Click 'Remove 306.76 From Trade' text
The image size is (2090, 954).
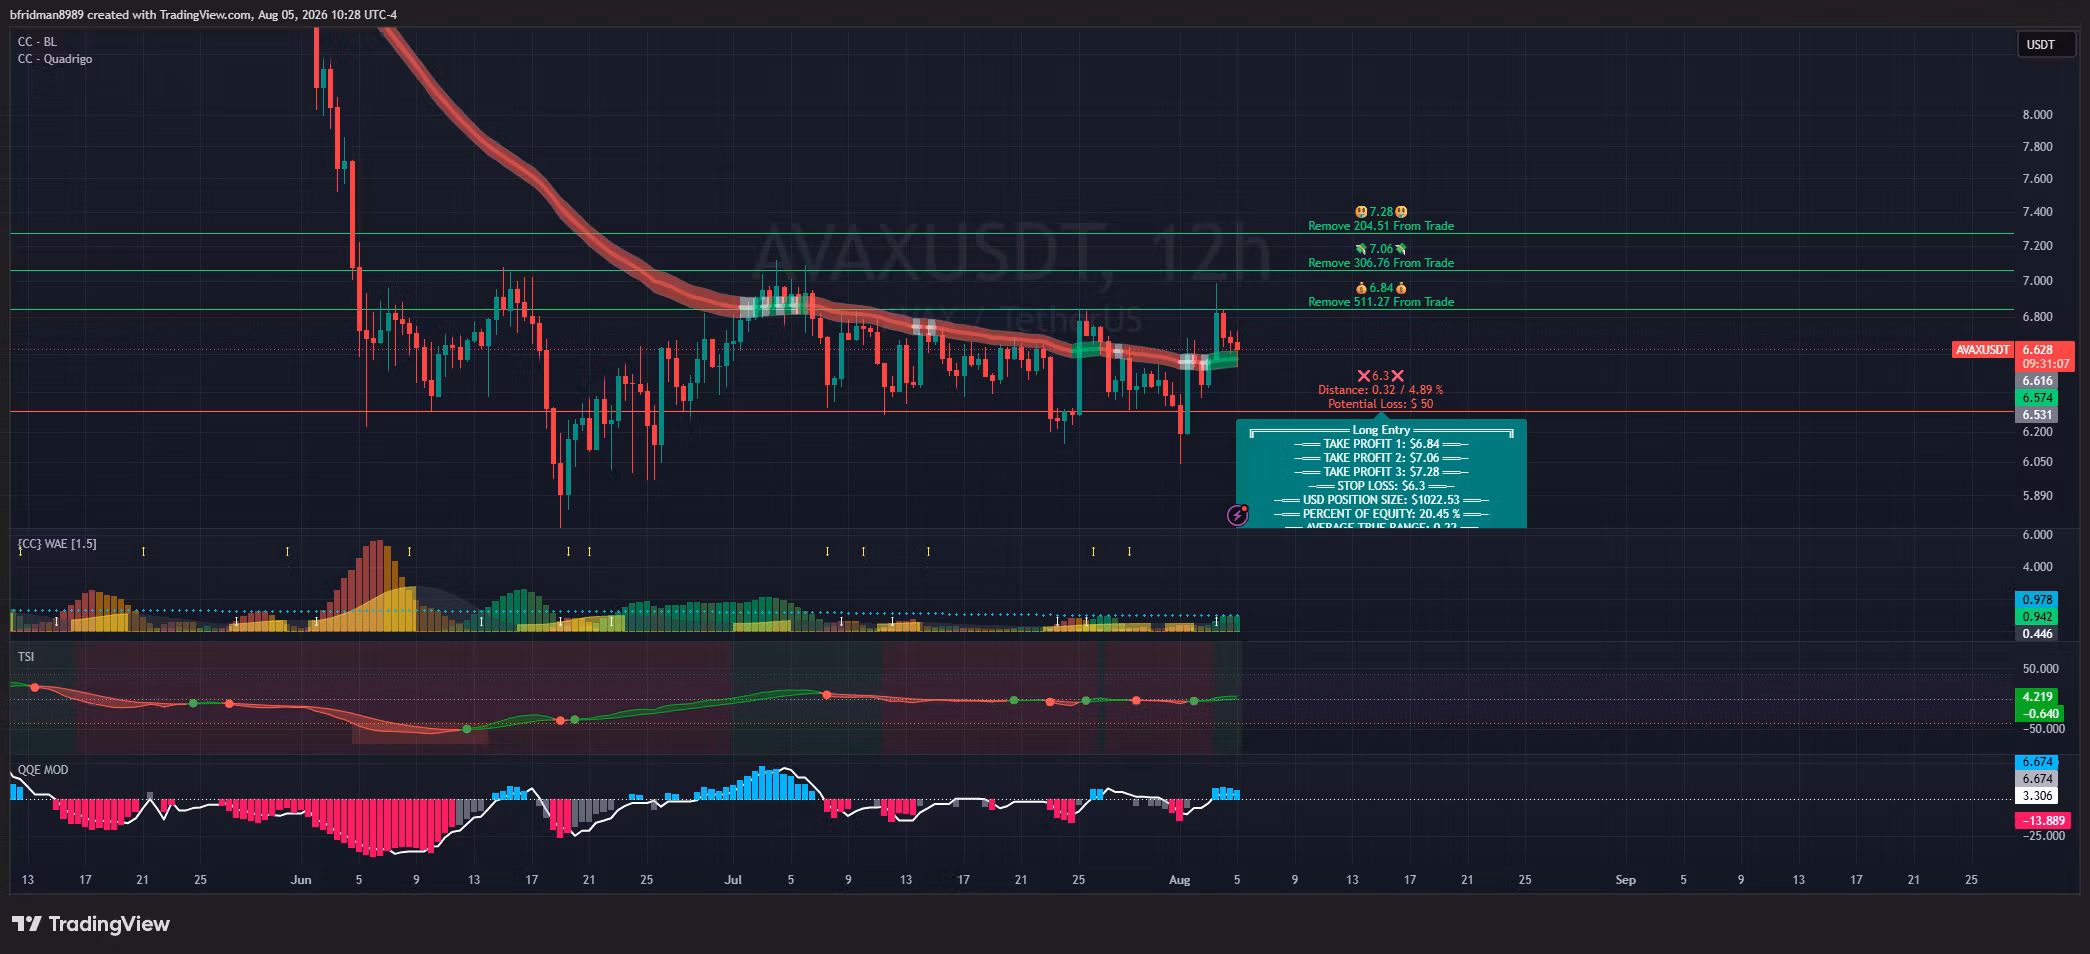click(x=1381, y=263)
